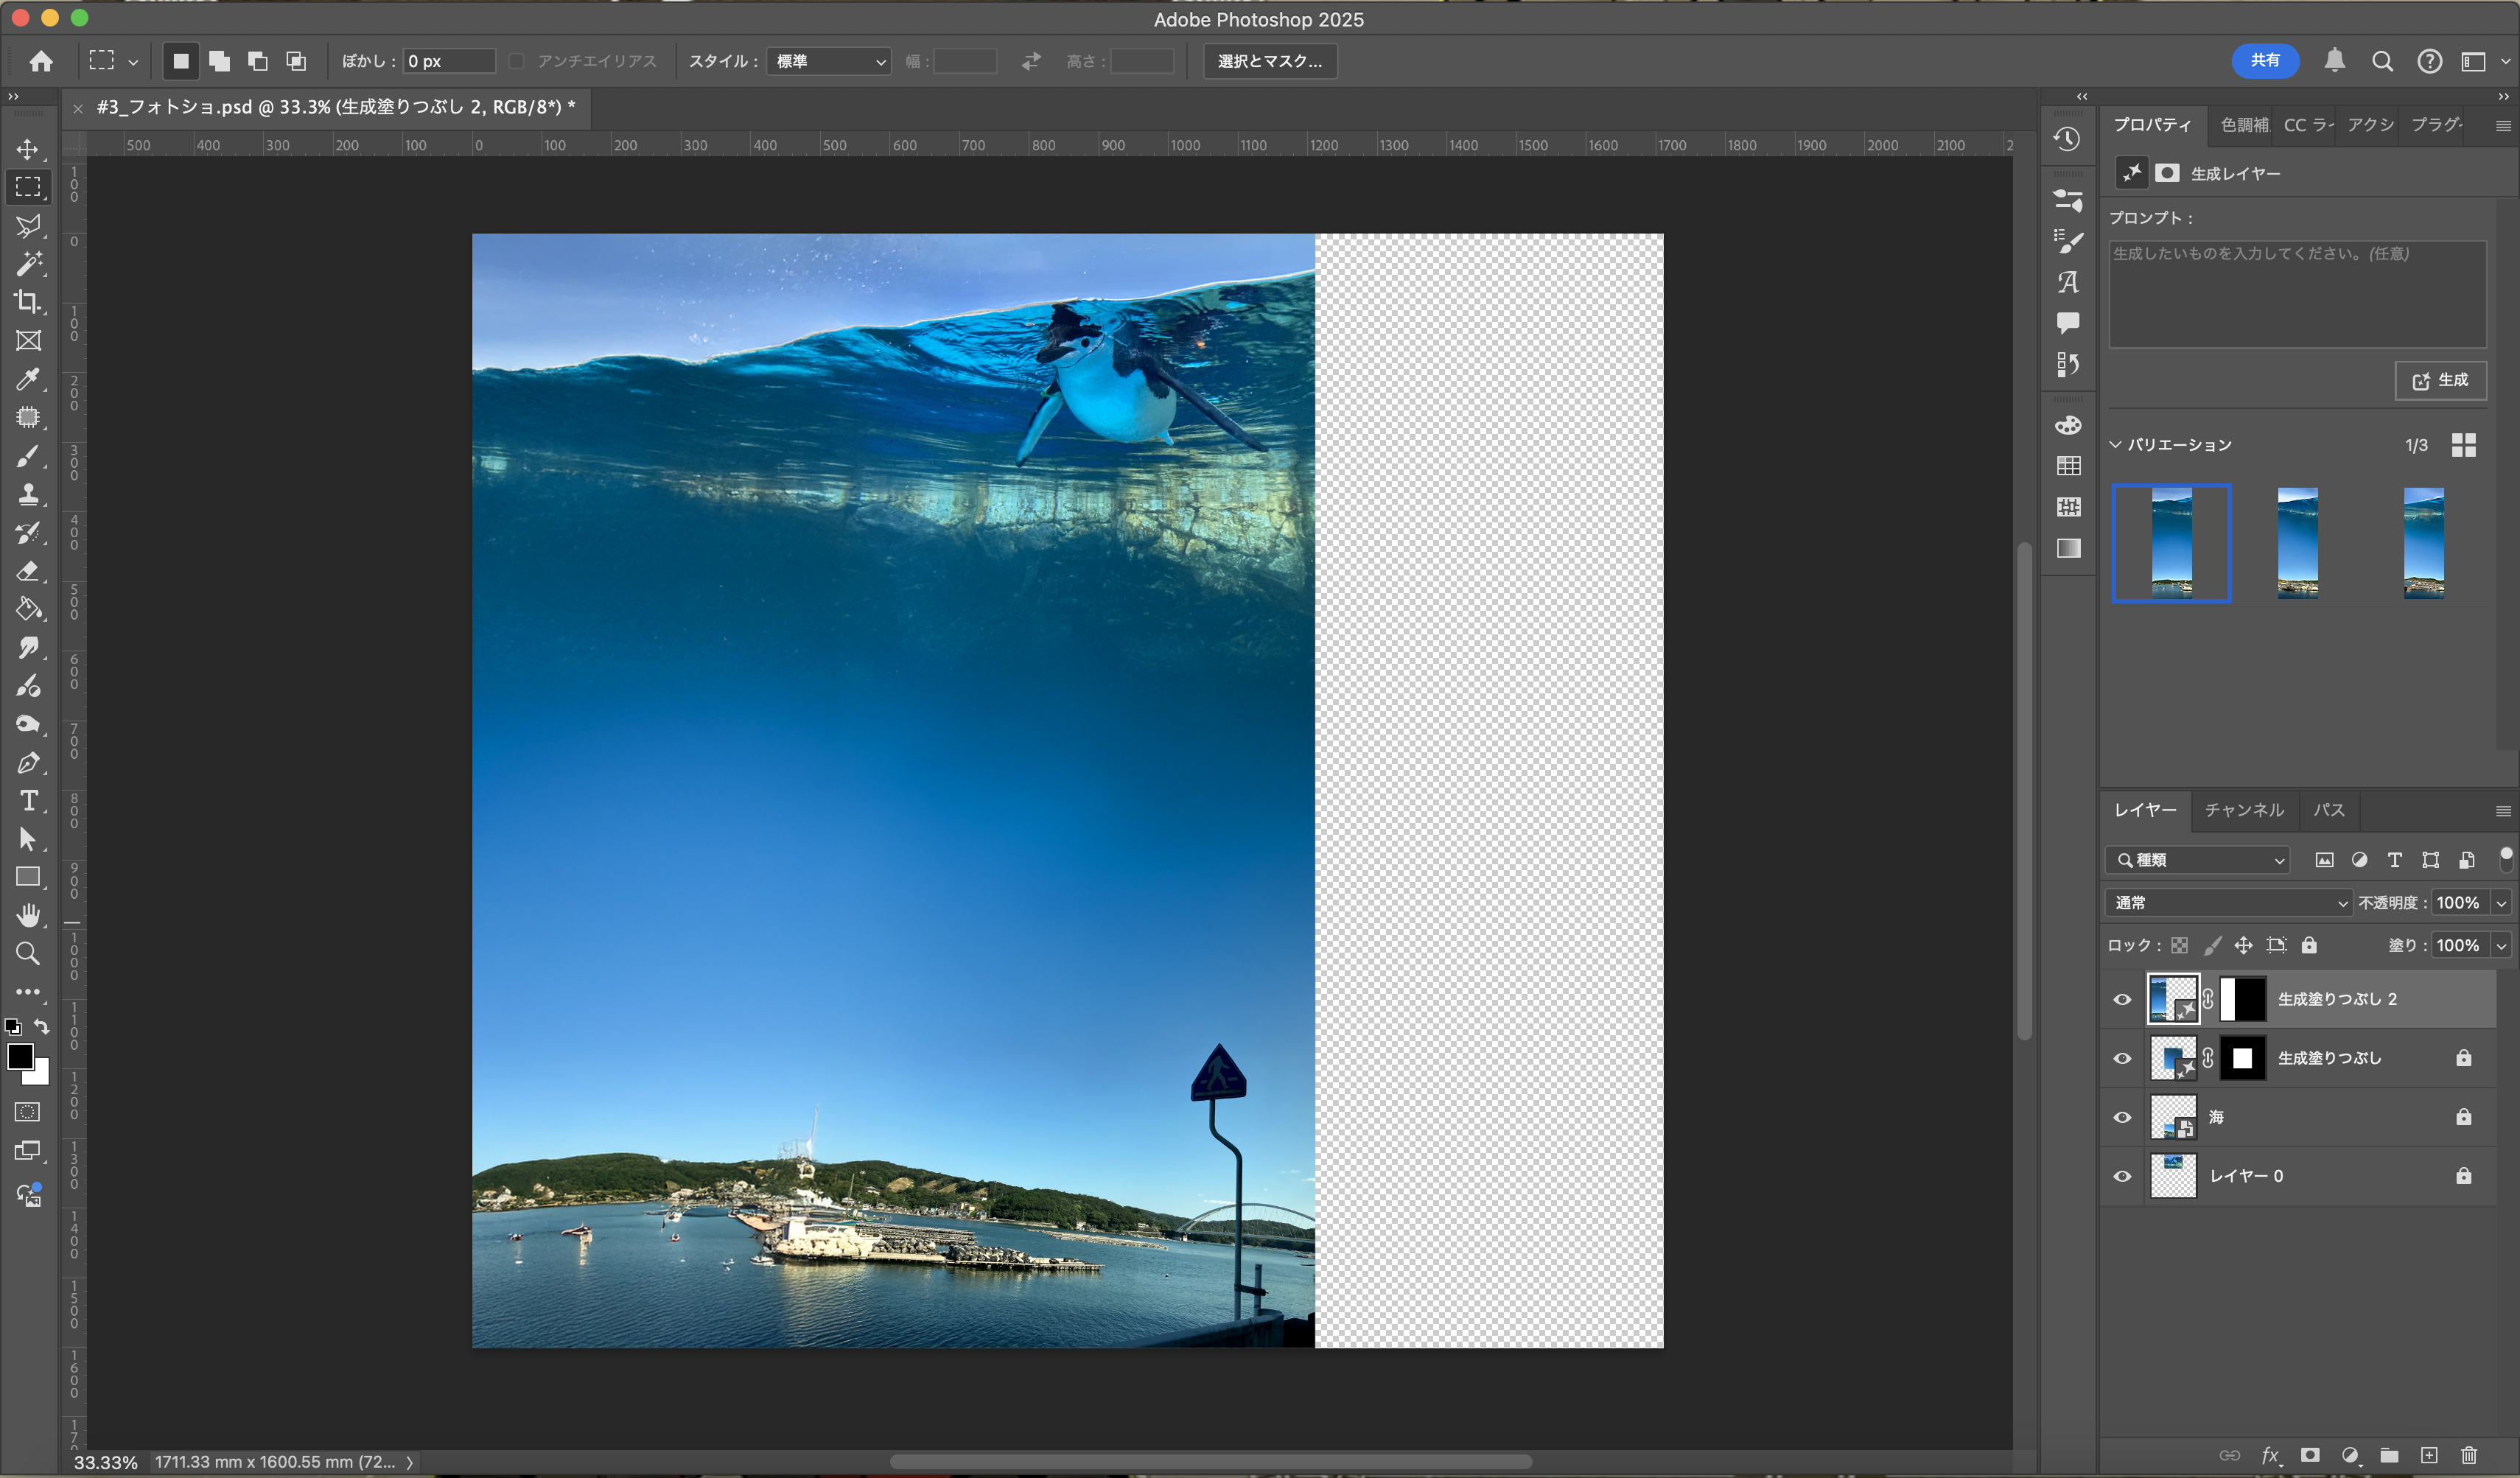Open the スタイル dropdown set to 標準
The height and width of the screenshot is (1478, 2520).
(829, 61)
